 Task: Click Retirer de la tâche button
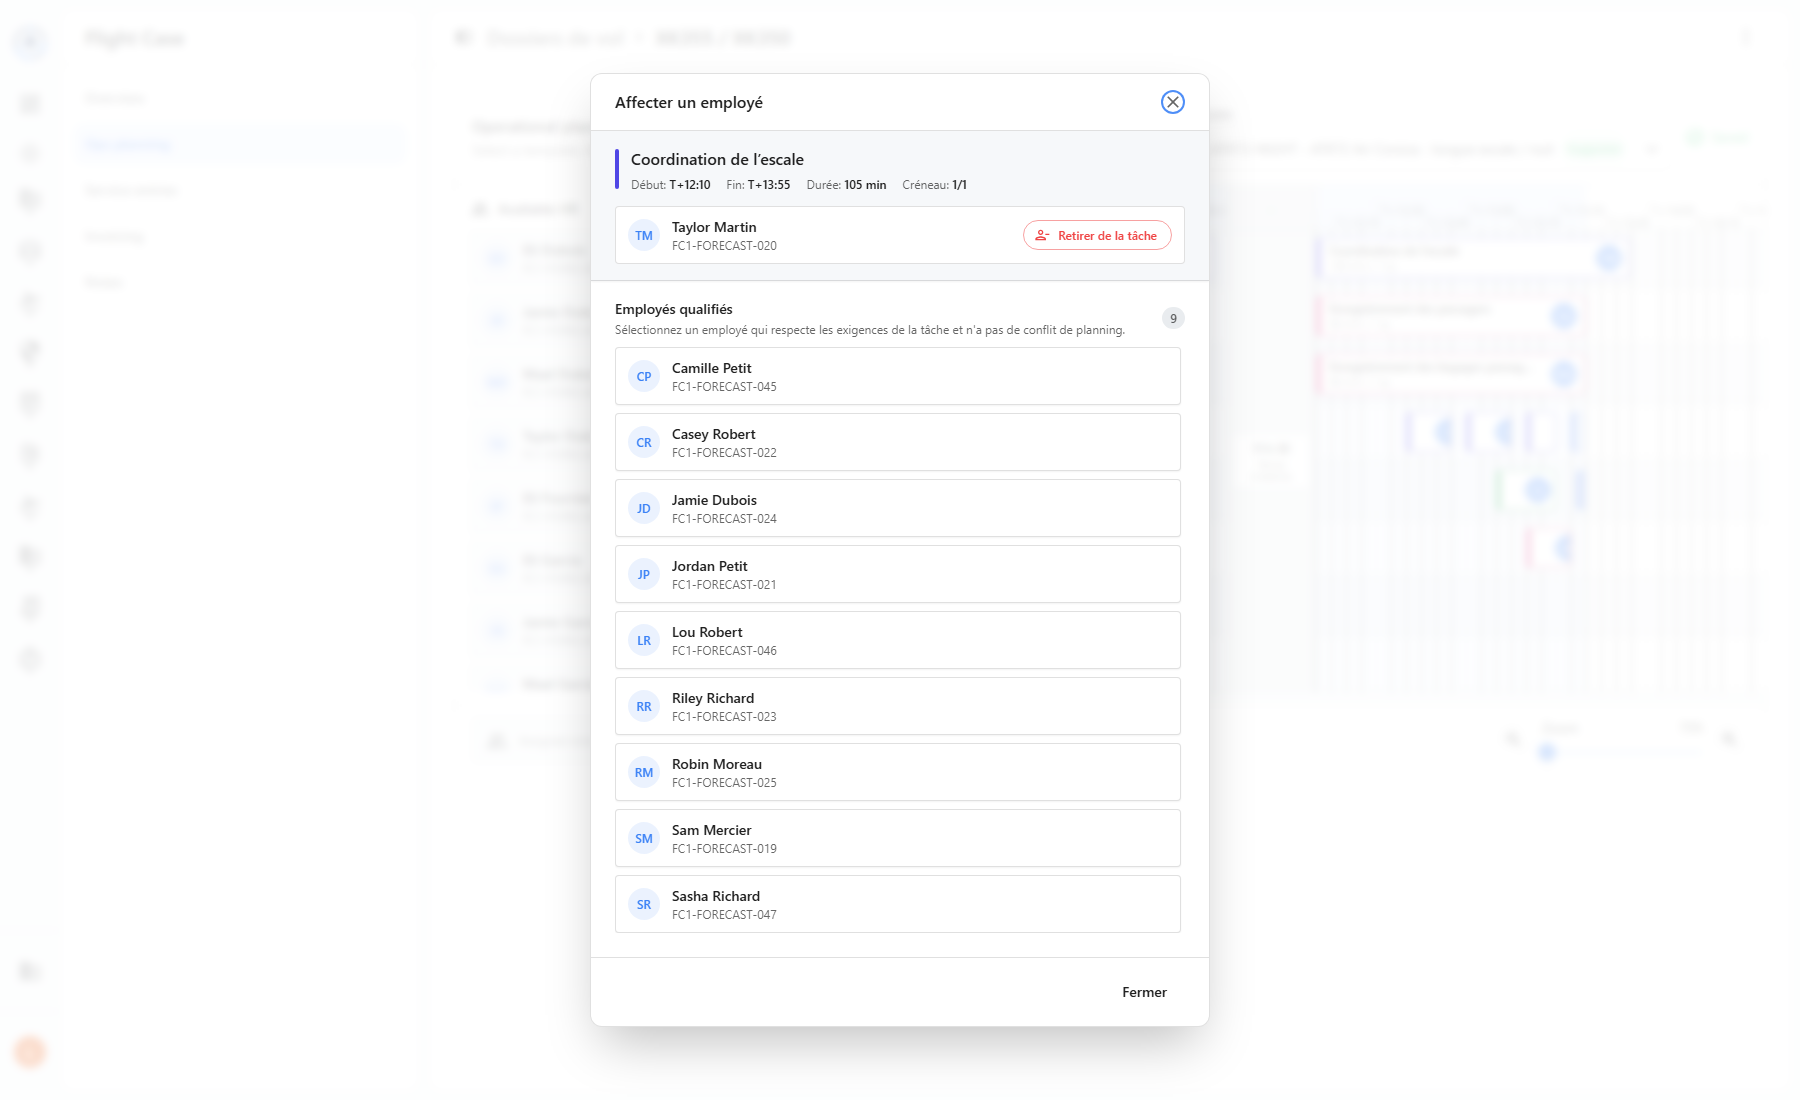[x=1097, y=236]
